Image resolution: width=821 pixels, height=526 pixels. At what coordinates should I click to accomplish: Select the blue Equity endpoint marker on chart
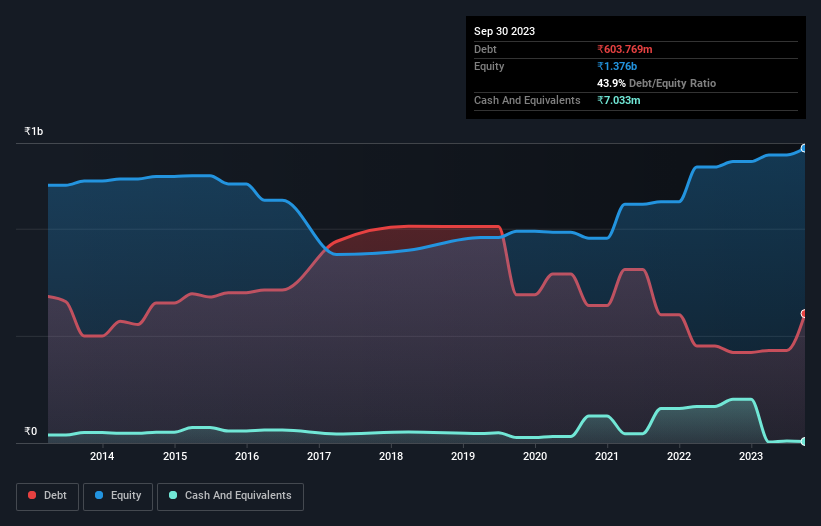tap(804, 149)
